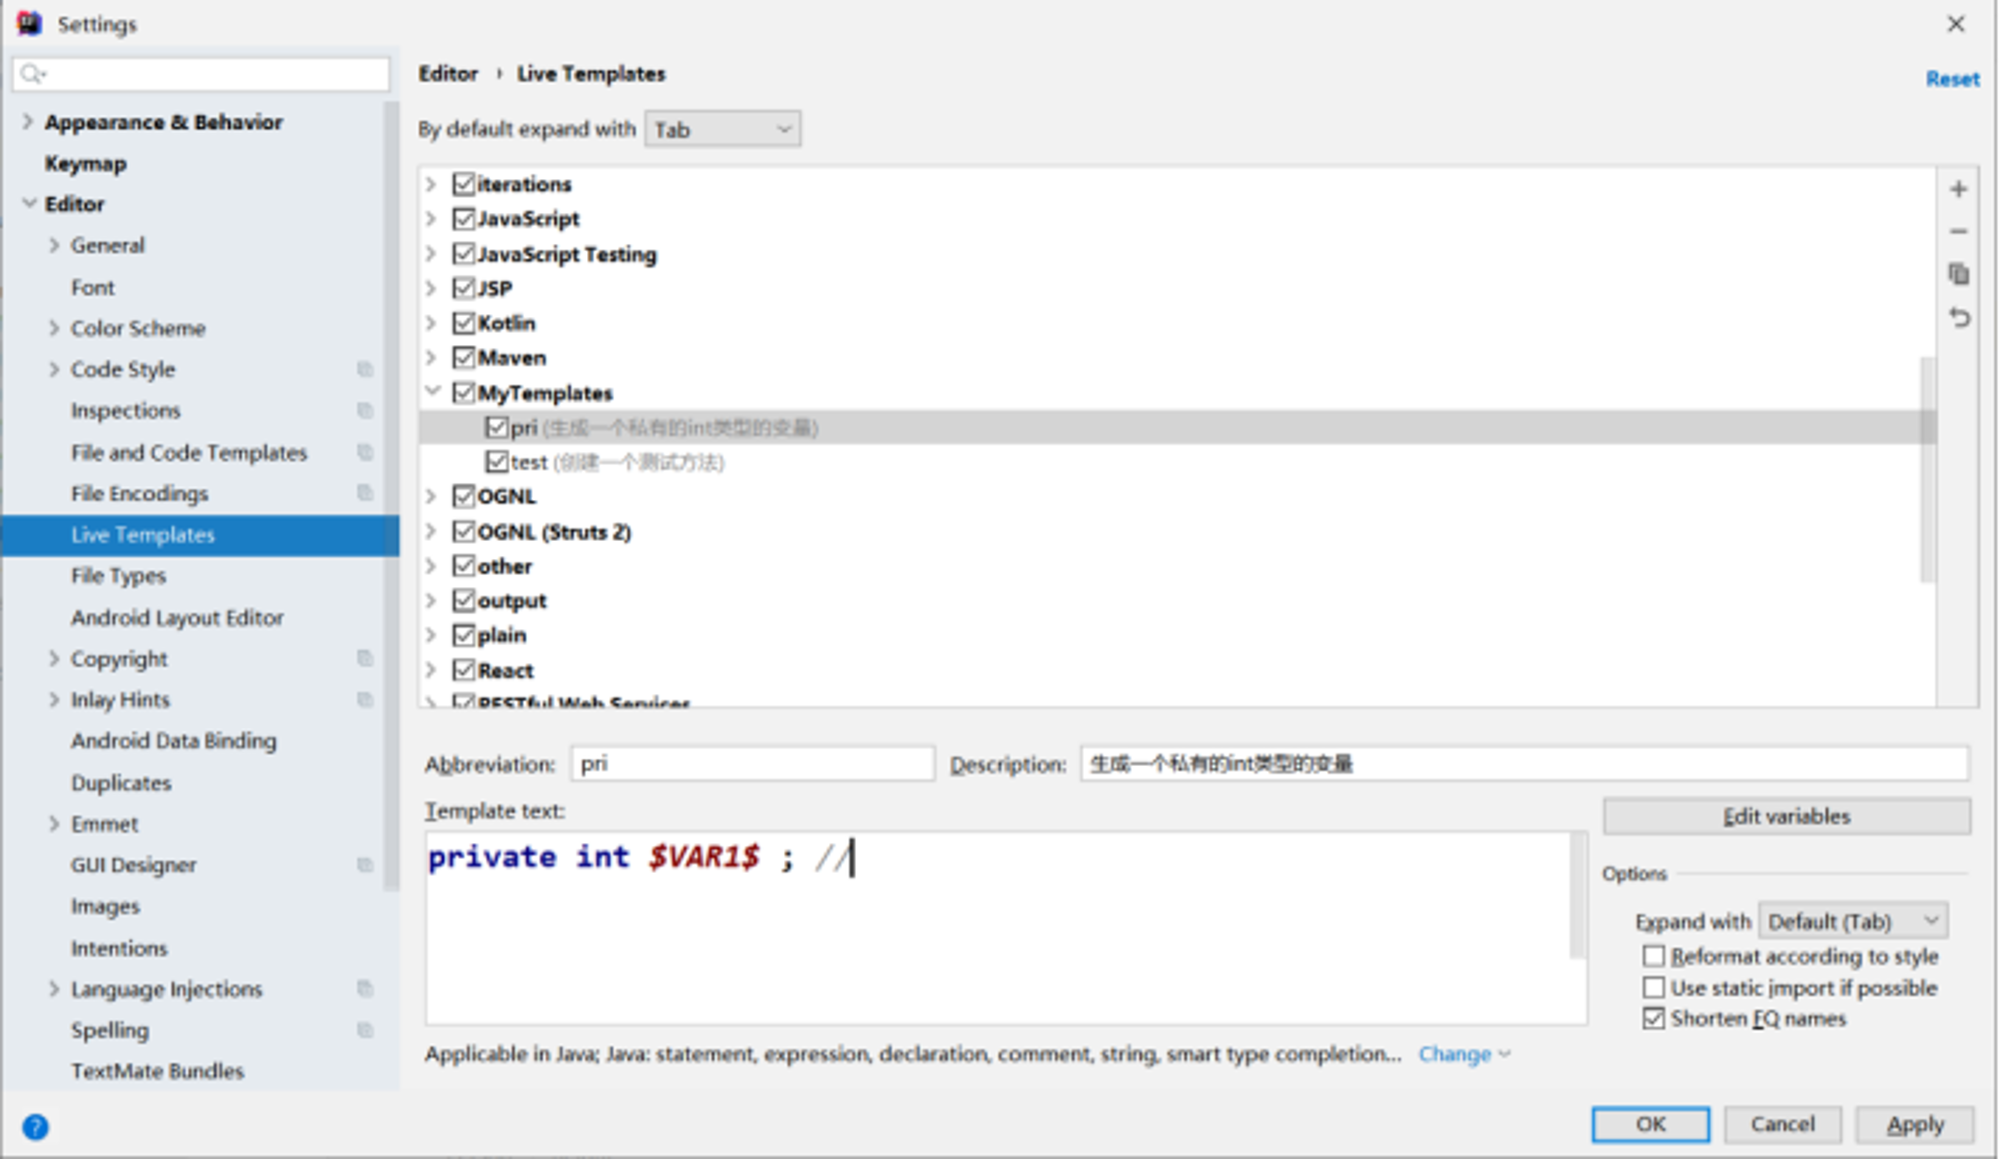The image size is (2000, 1159).
Task: Click the project-level icon beside File and Code Templates
Action: pyautogui.click(x=365, y=453)
